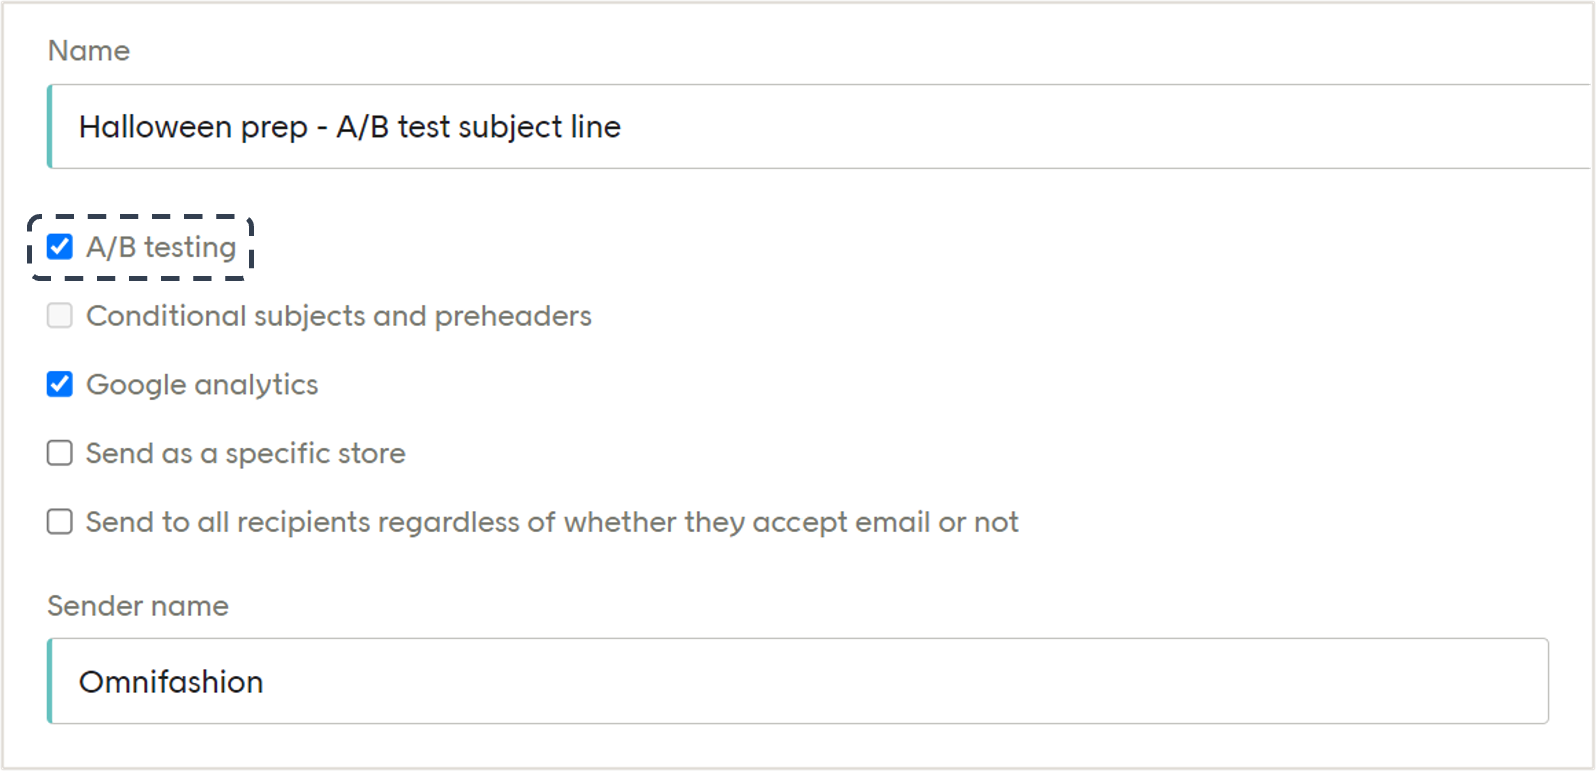Select the text 'Halloween prep - A/B test subject line'

(350, 127)
